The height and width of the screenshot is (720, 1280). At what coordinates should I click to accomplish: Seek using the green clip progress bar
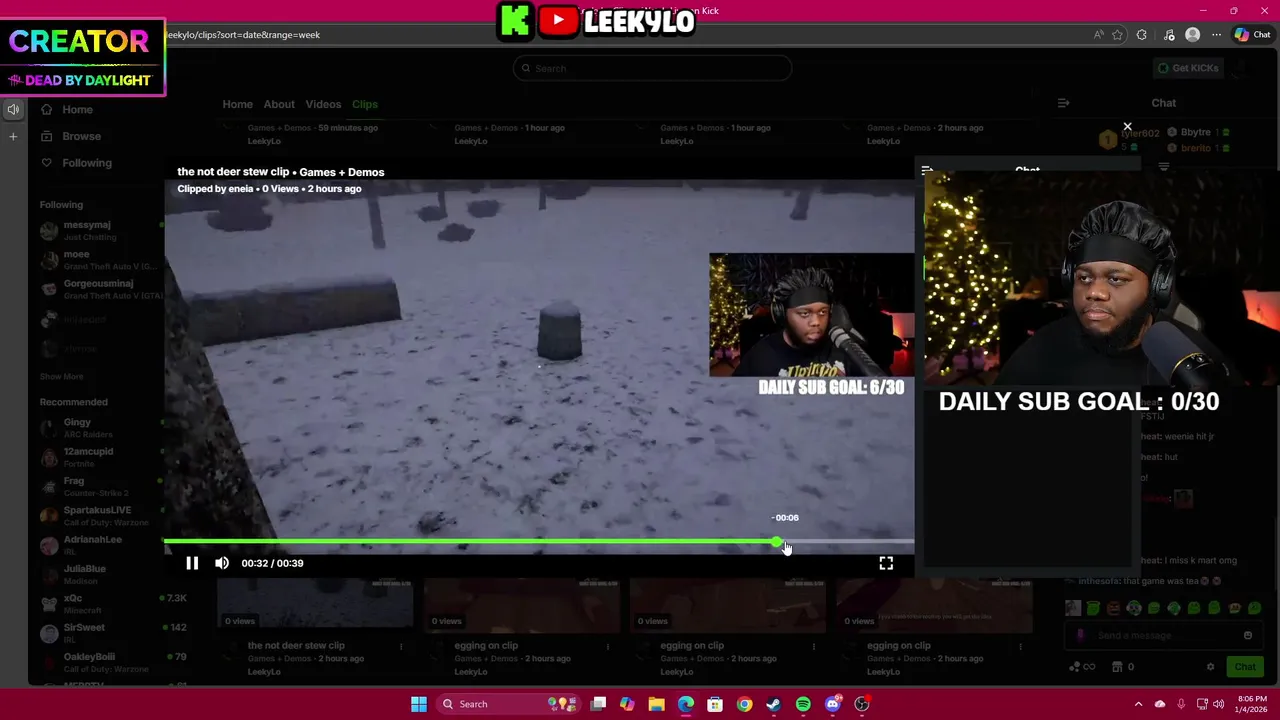coord(539,542)
